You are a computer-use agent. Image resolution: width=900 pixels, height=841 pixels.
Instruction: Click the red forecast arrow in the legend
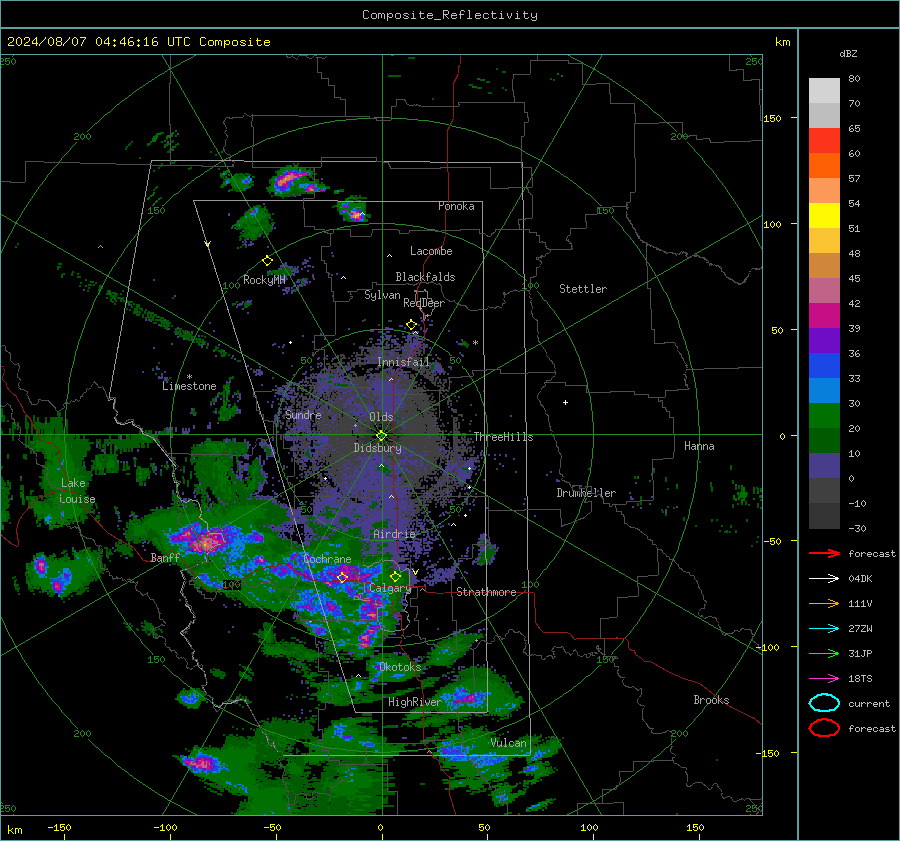click(x=824, y=553)
